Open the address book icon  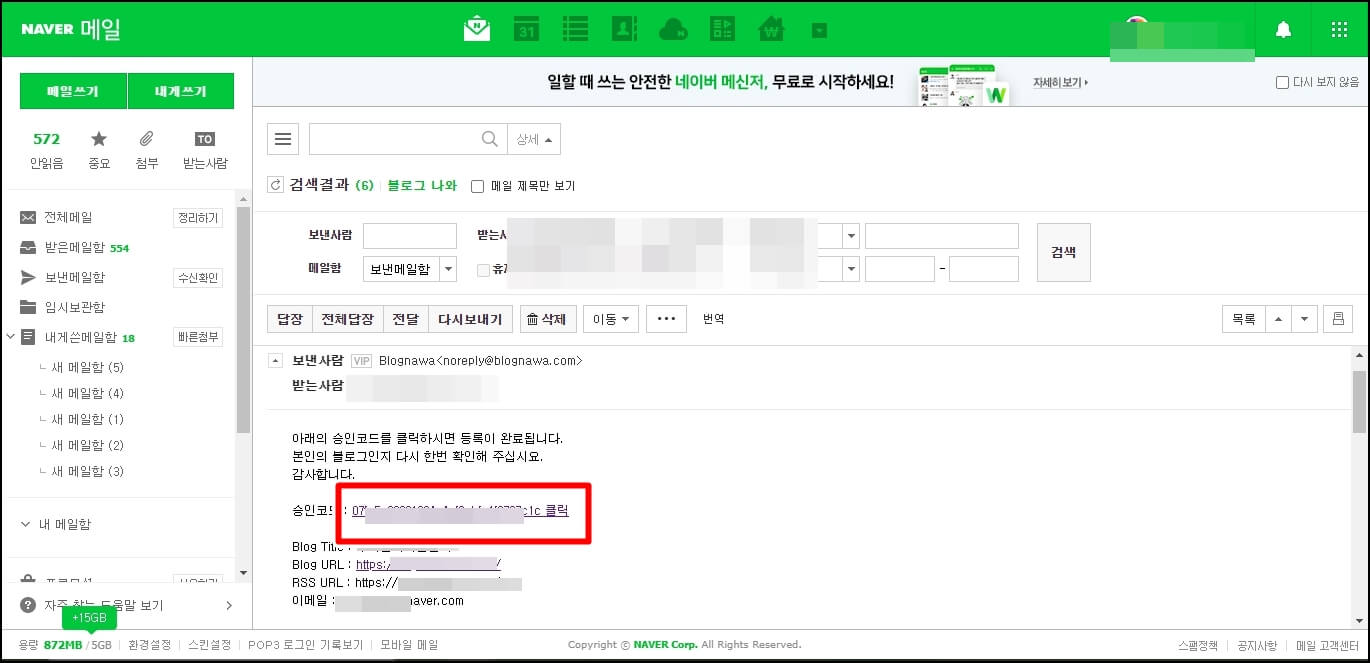[x=624, y=29]
